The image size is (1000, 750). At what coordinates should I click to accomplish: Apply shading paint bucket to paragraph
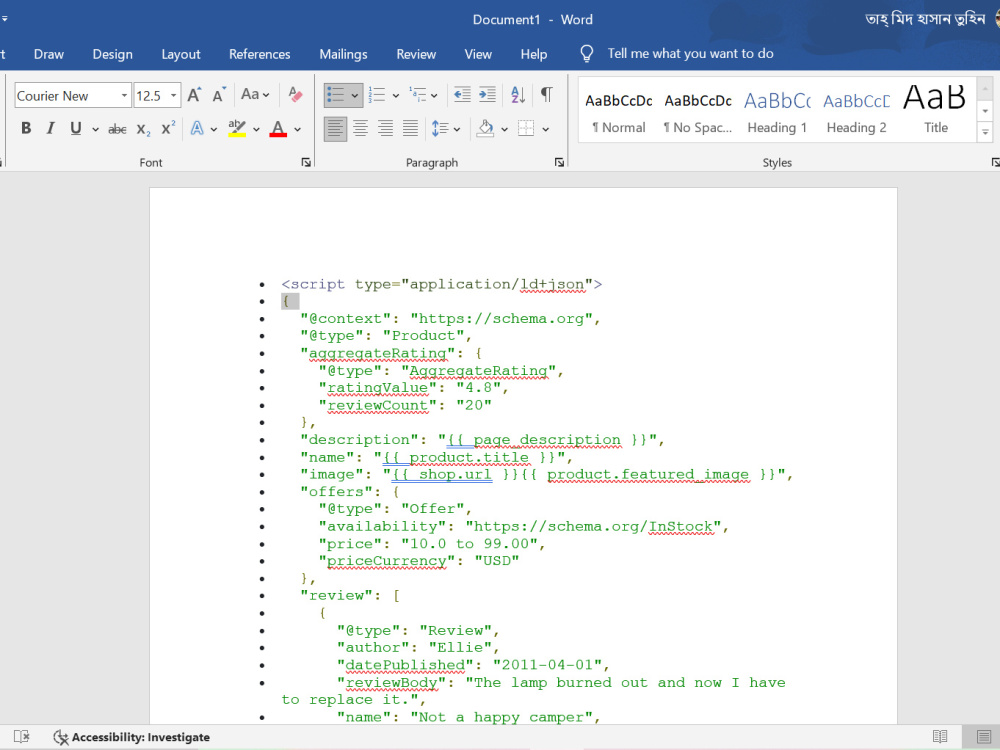pos(485,129)
